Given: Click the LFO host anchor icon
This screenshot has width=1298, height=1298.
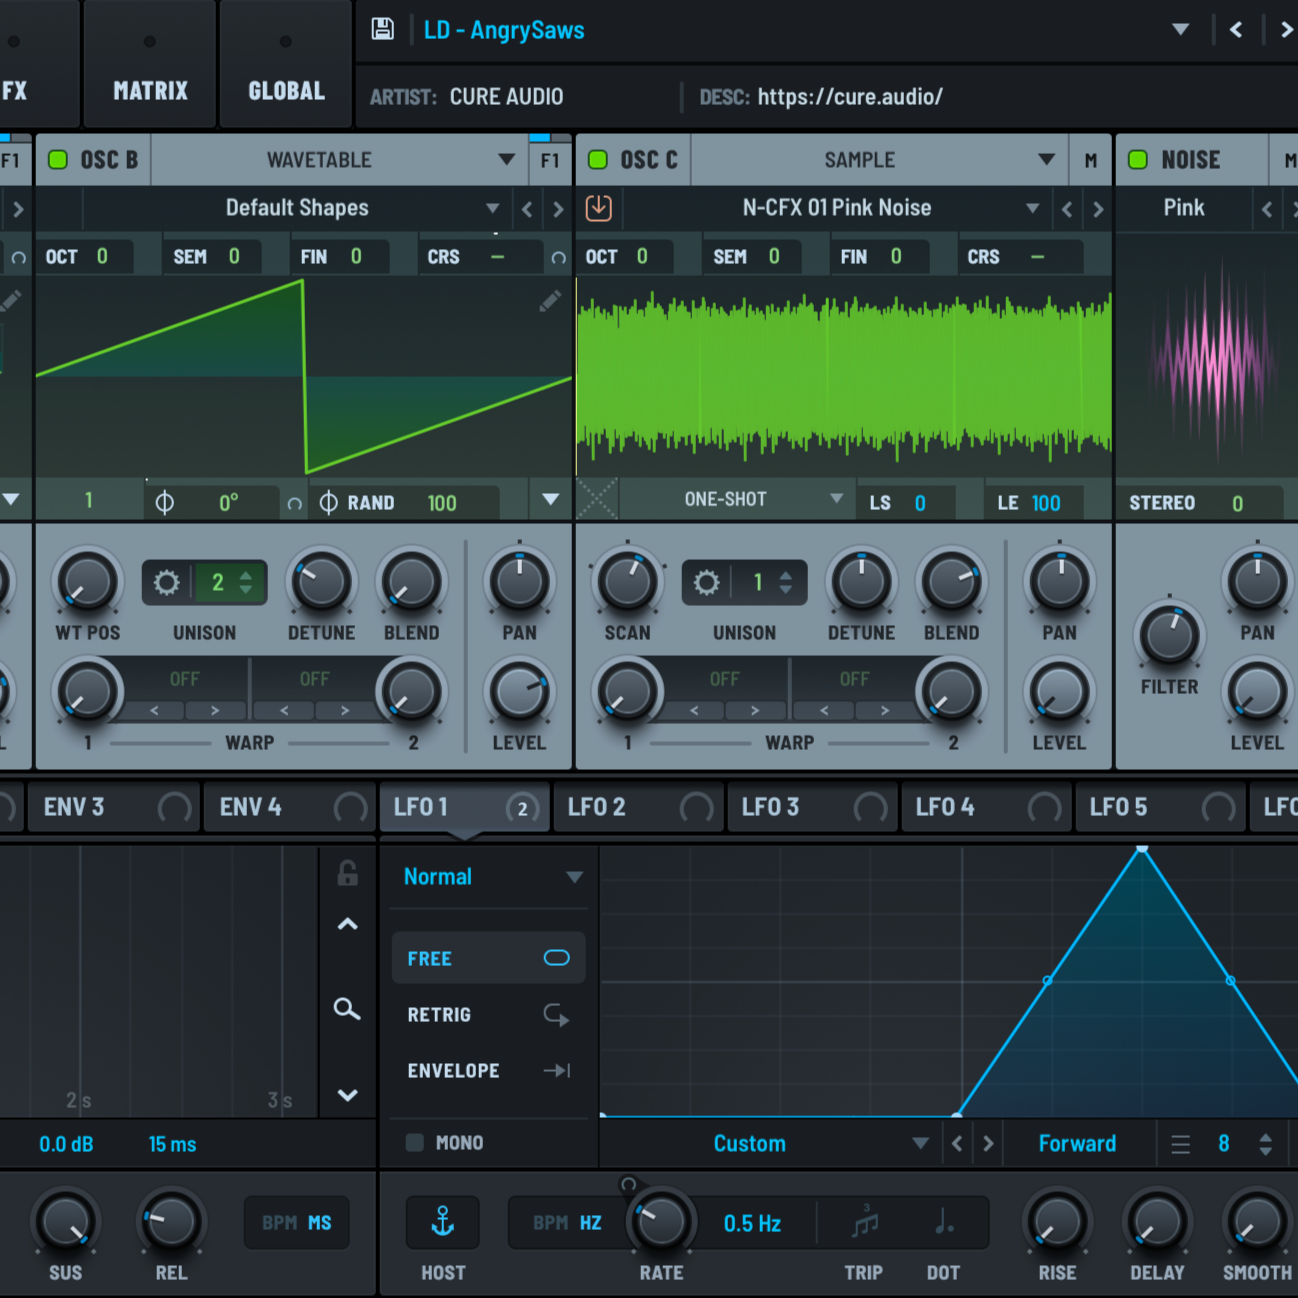Looking at the screenshot, I should point(442,1222).
